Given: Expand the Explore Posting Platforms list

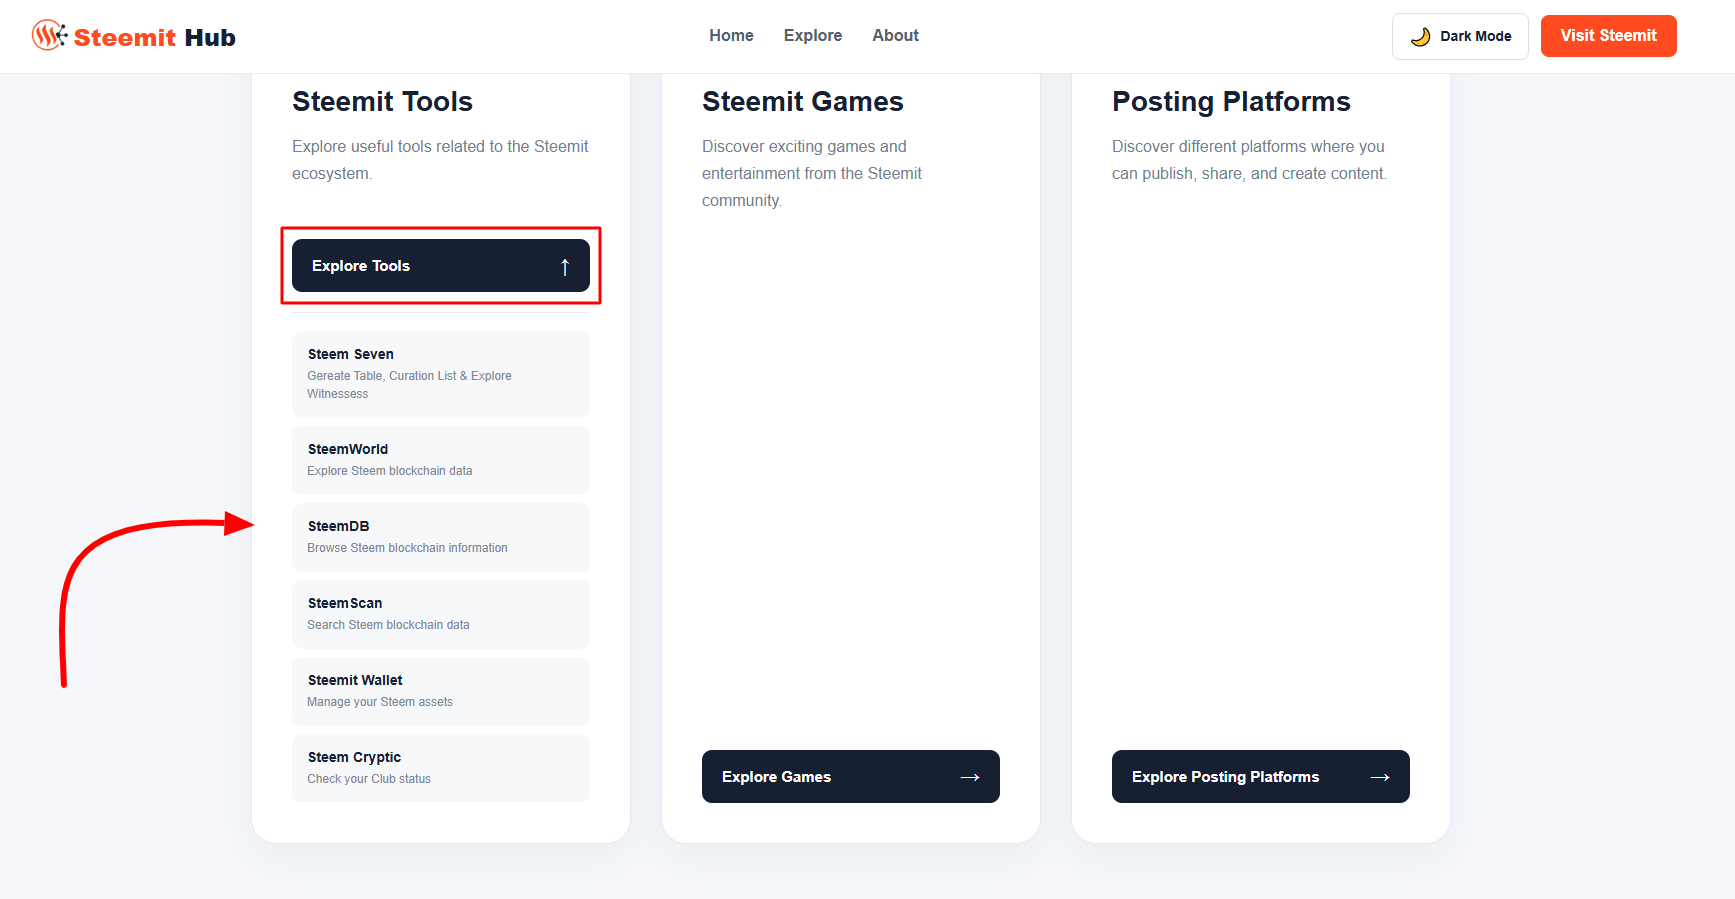Looking at the screenshot, I should [x=1261, y=776].
